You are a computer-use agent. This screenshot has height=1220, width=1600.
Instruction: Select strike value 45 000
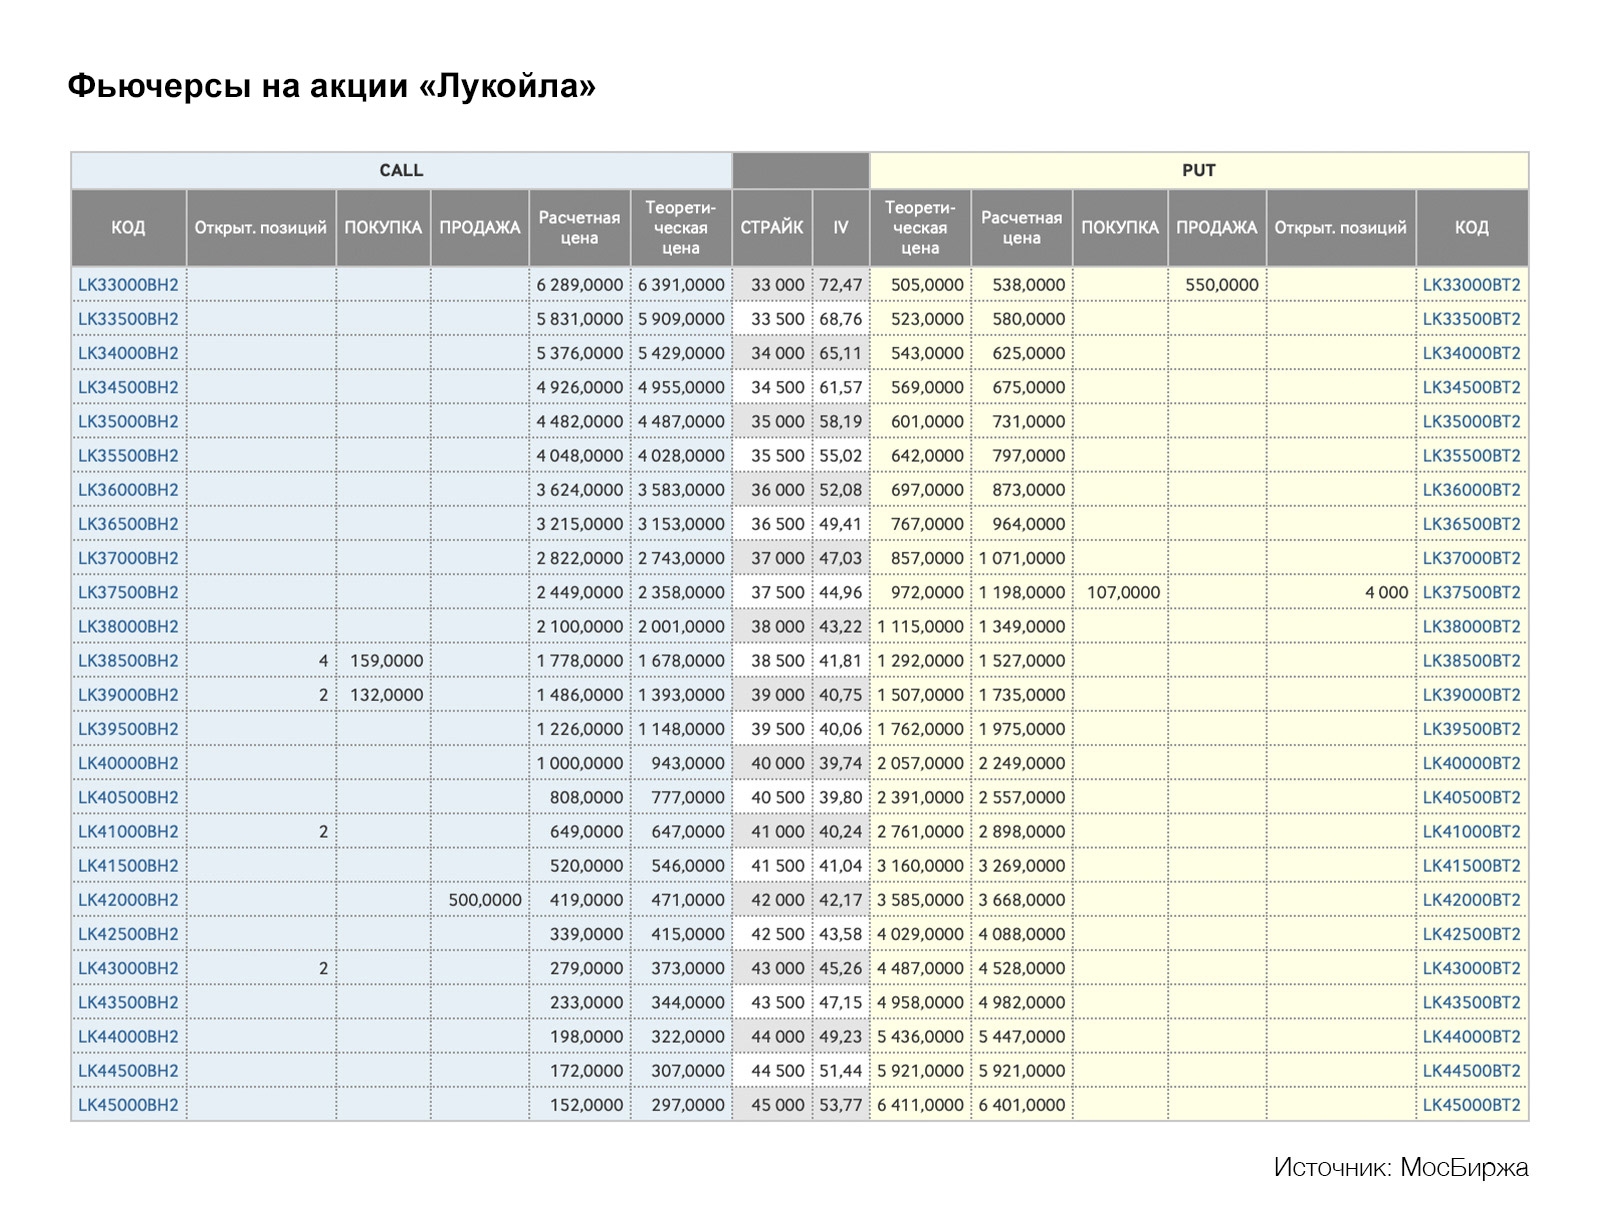(x=777, y=1104)
